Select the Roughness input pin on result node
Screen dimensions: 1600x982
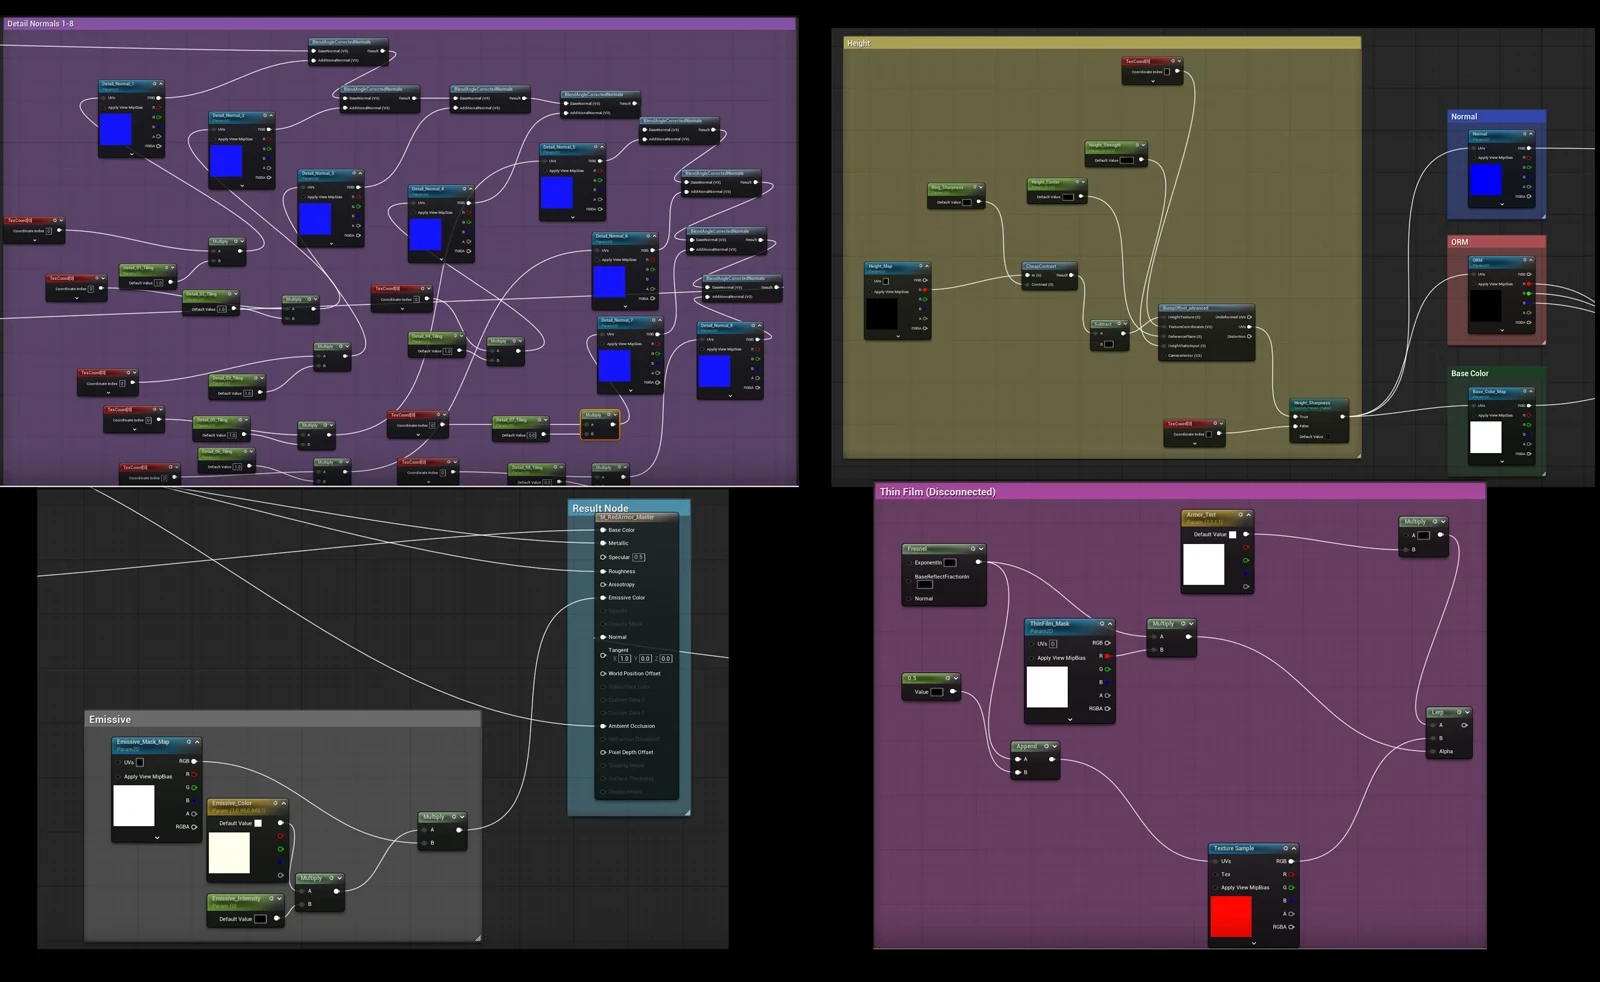coord(603,571)
